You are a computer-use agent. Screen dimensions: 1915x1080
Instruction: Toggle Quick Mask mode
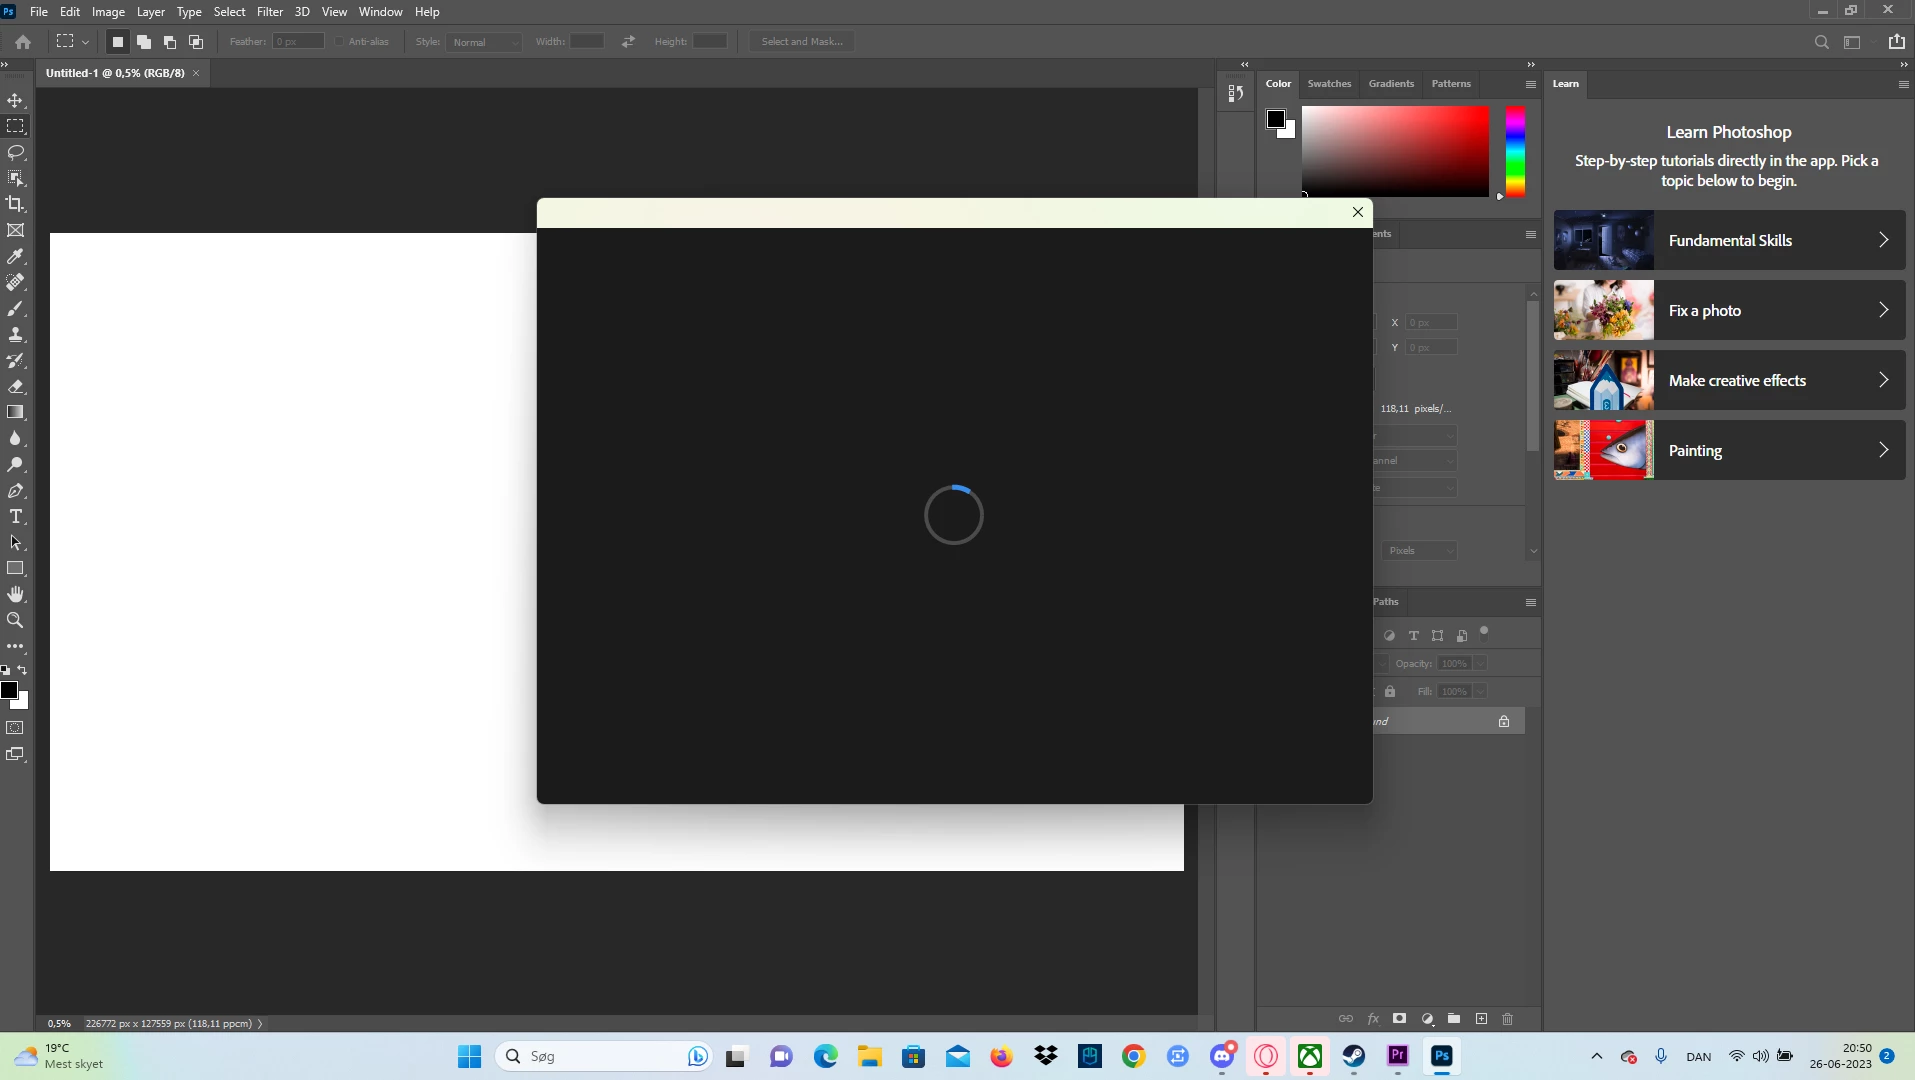15,728
